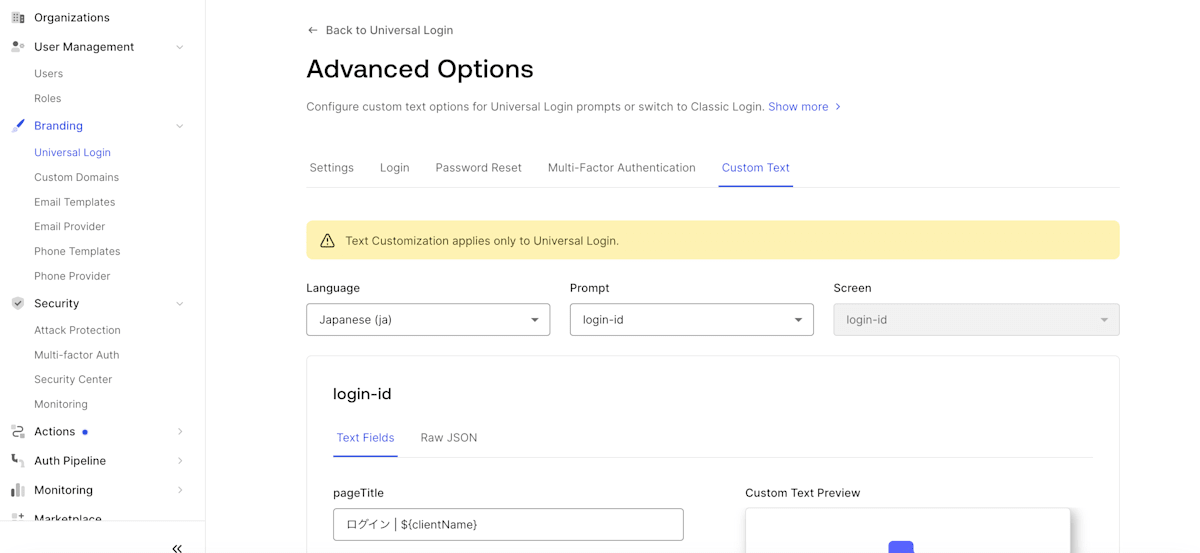Open Email Templates in sidebar

click(x=74, y=202)
